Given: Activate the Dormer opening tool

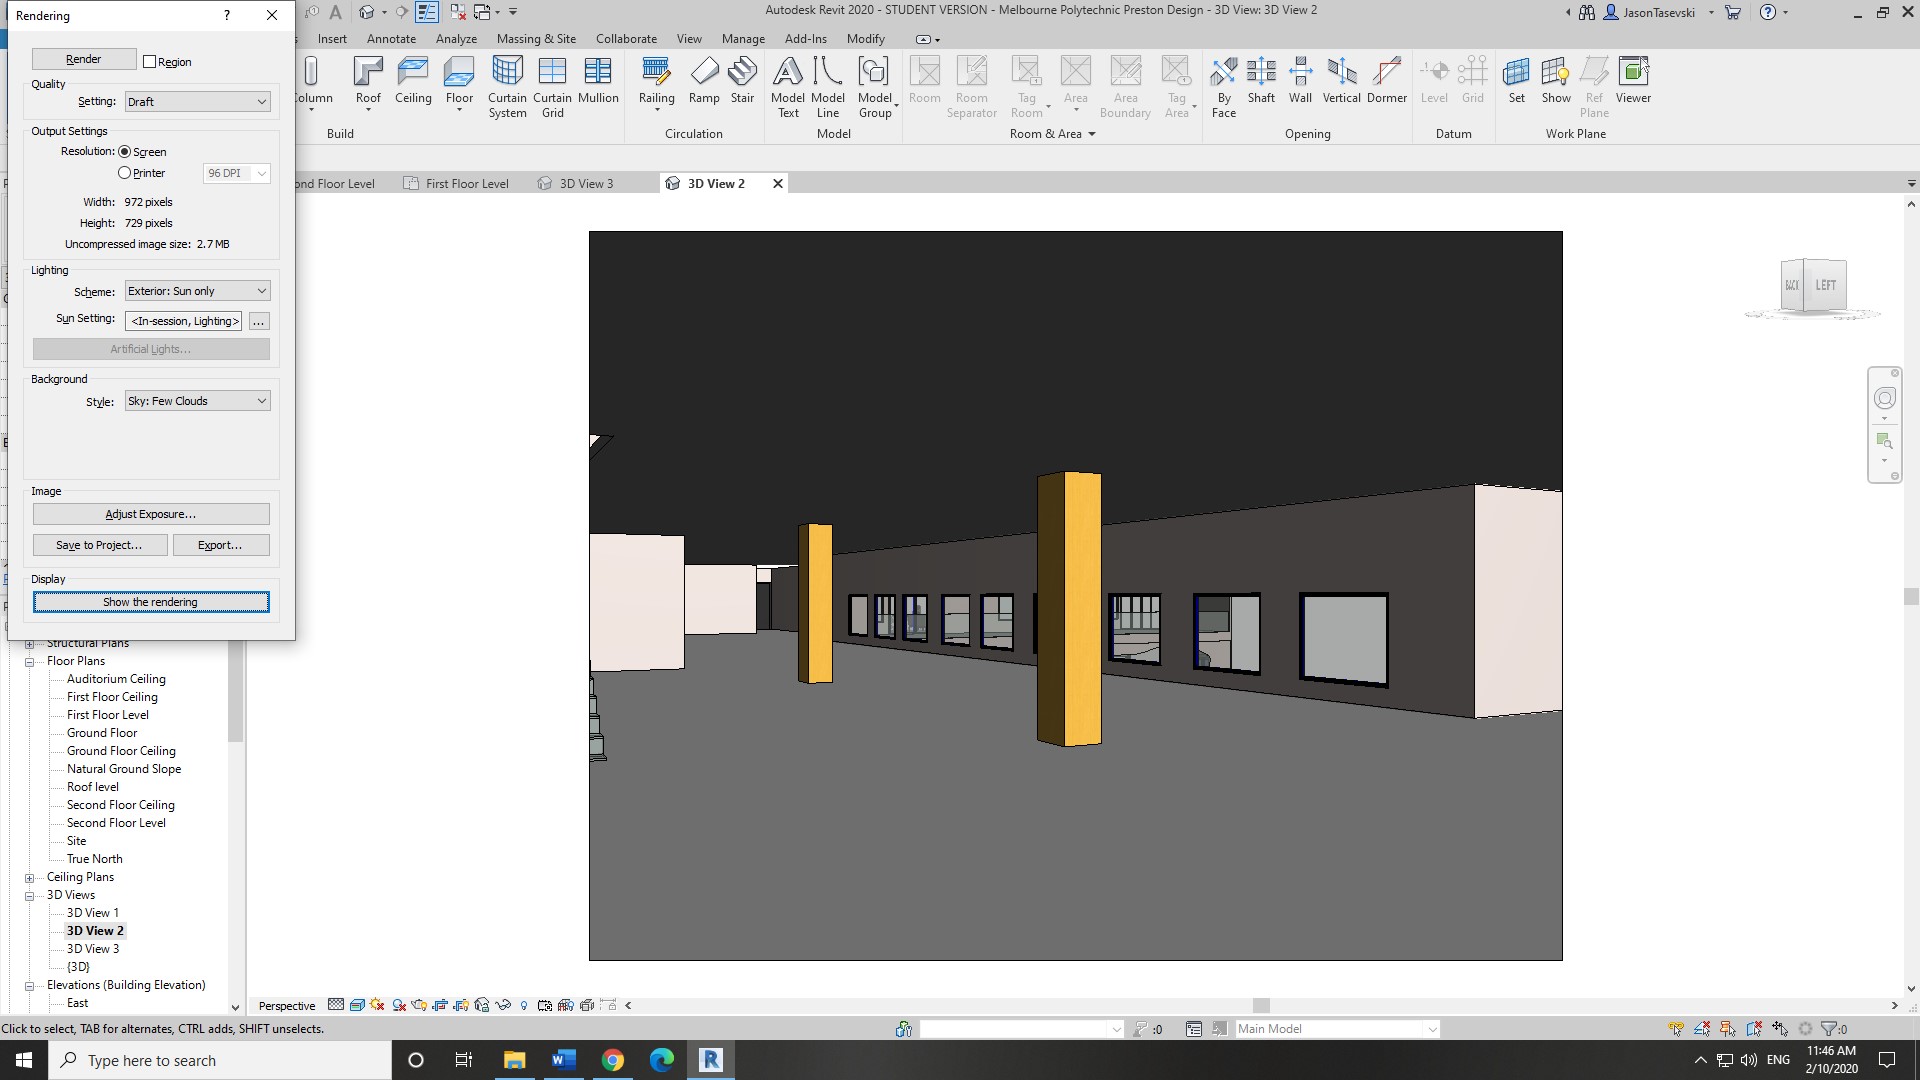Looking at the screenshot, I should [x=1387, y=80].
